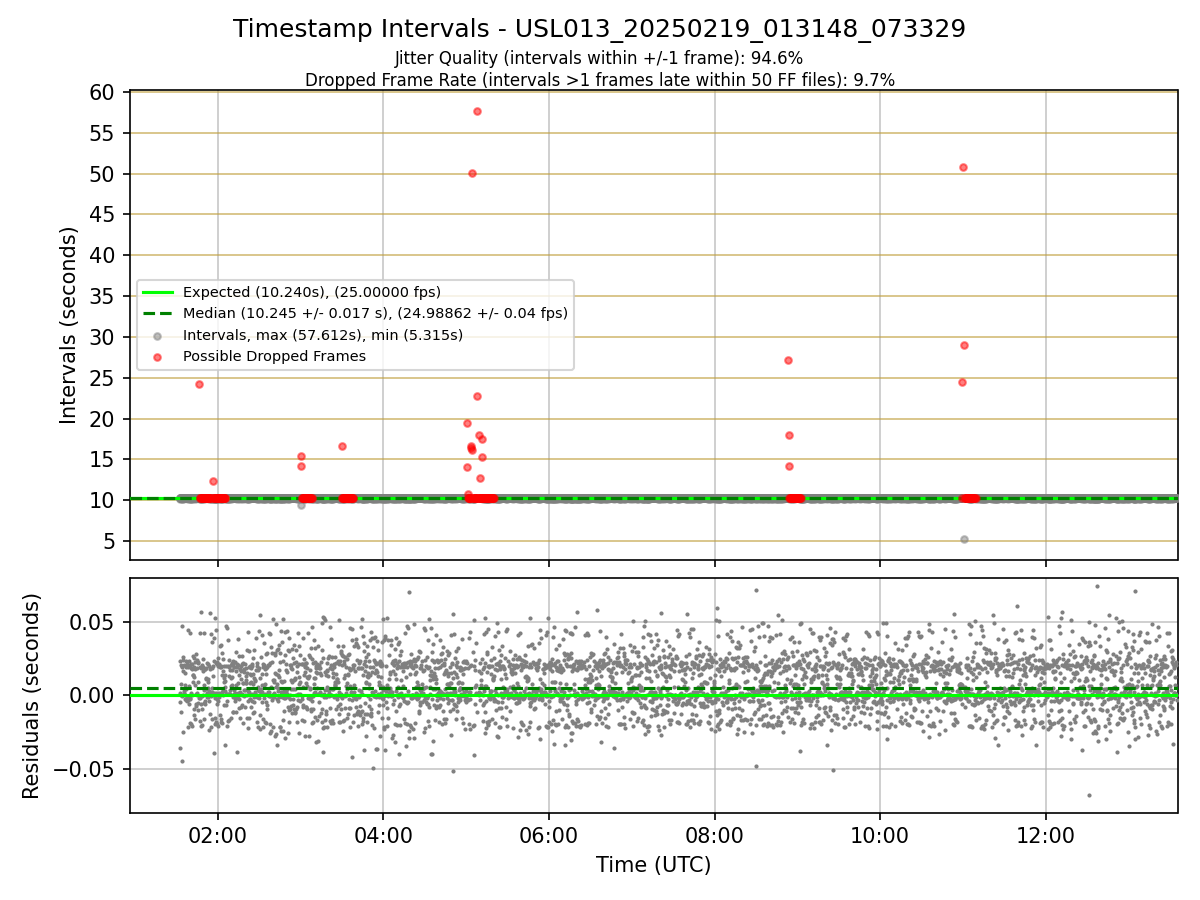Click the 'Jitter Quality' 94.6% subtitle line
This screenshot has height=900, width=1200.
tap(599, 58)
